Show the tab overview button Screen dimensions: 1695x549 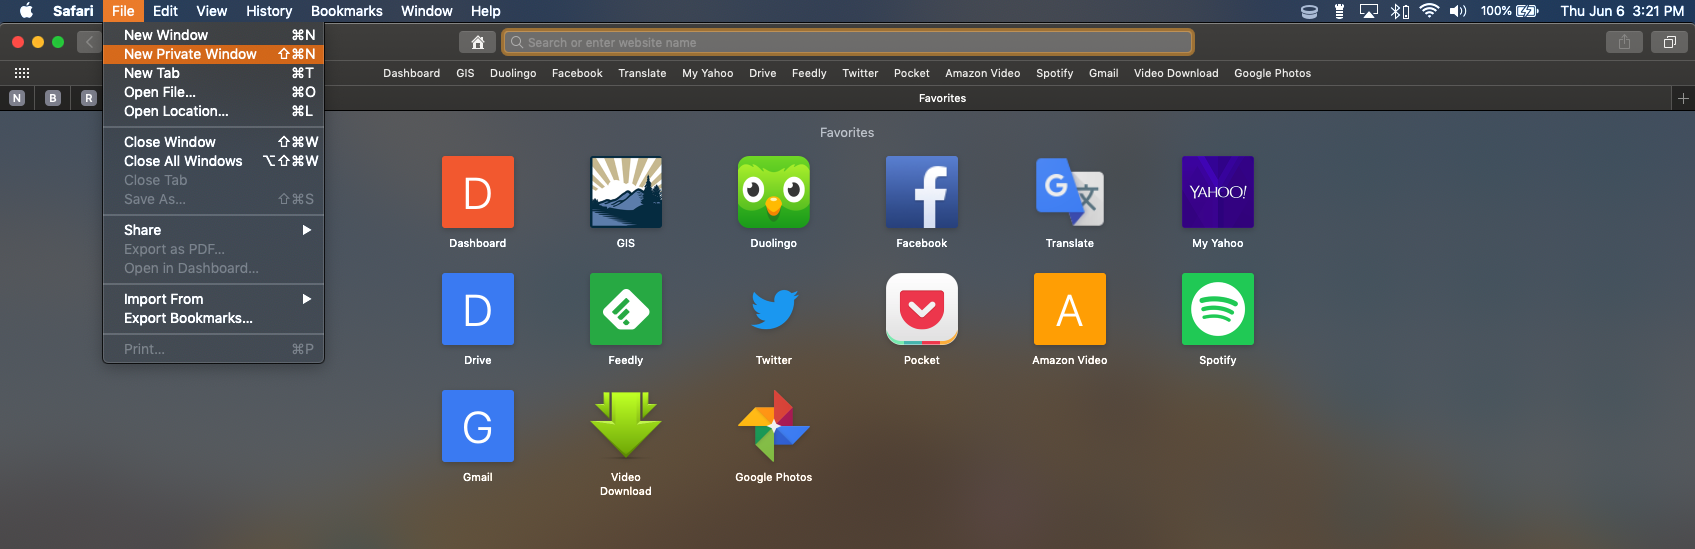[1669, 42]
